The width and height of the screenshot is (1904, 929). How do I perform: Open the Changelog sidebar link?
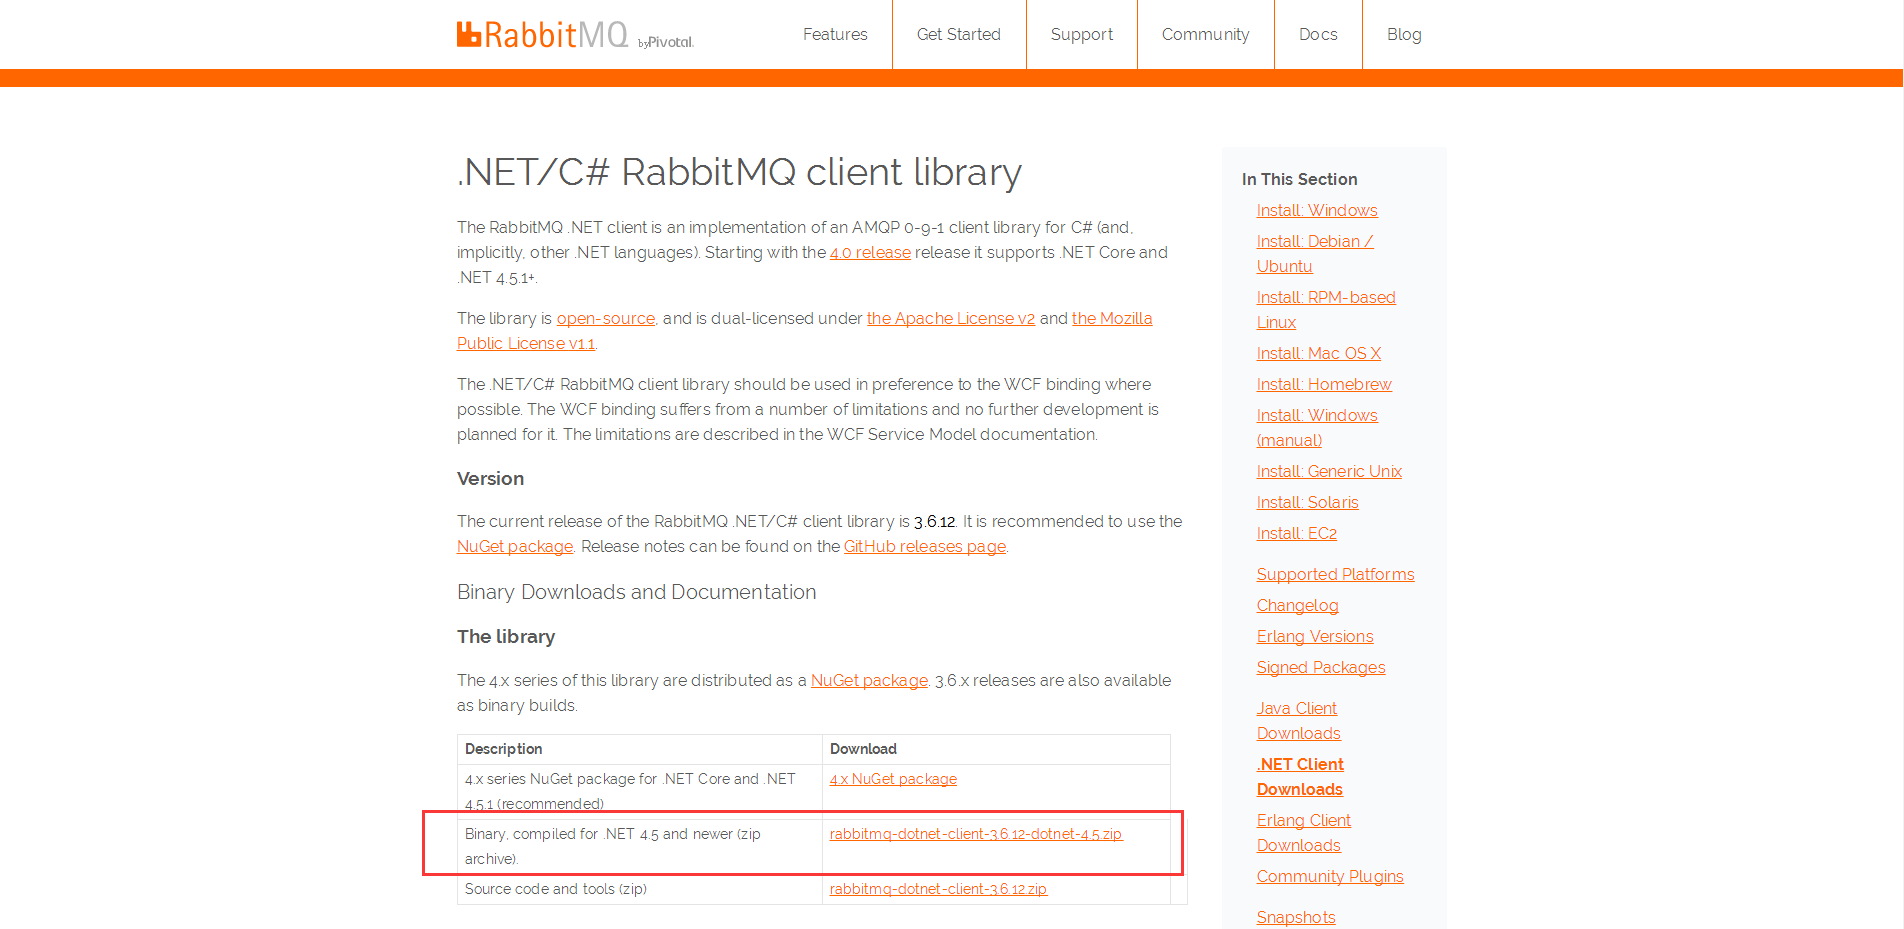coord(1298,605)
